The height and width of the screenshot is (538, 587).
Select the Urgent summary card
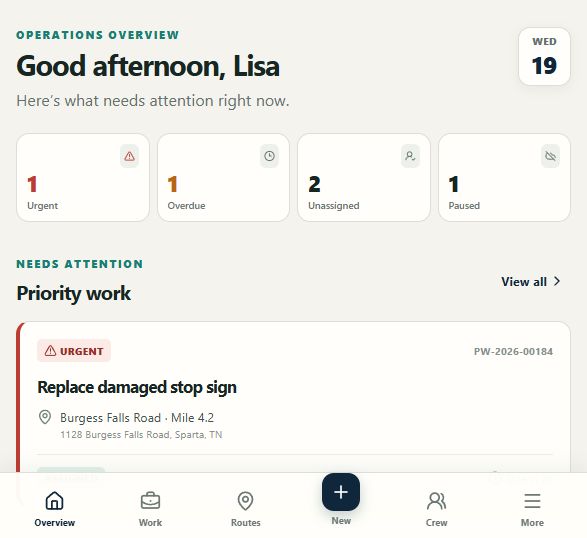[83, 177]
